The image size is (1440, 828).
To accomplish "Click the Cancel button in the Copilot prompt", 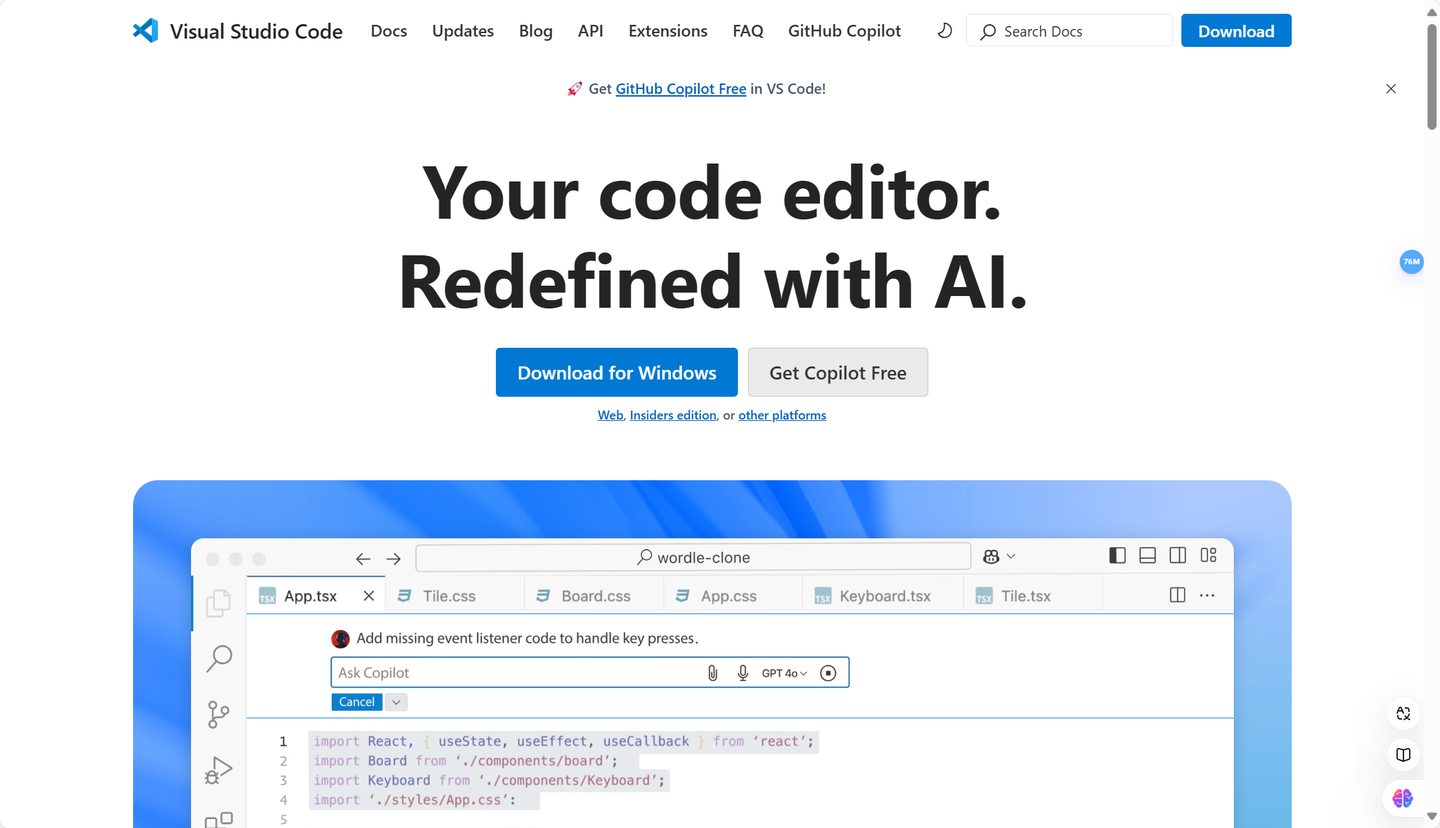I will coord(357,702).
